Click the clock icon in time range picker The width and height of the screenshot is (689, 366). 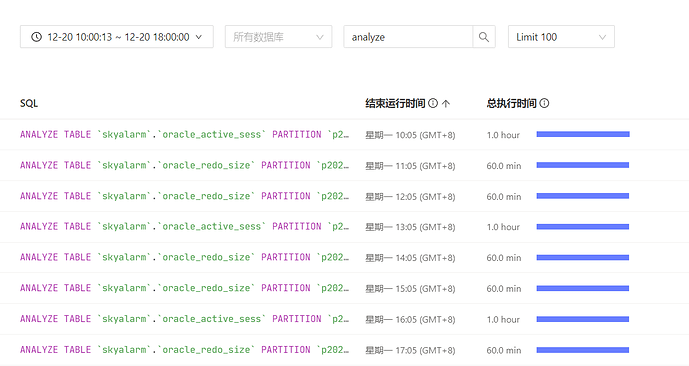tap(36, 37)
